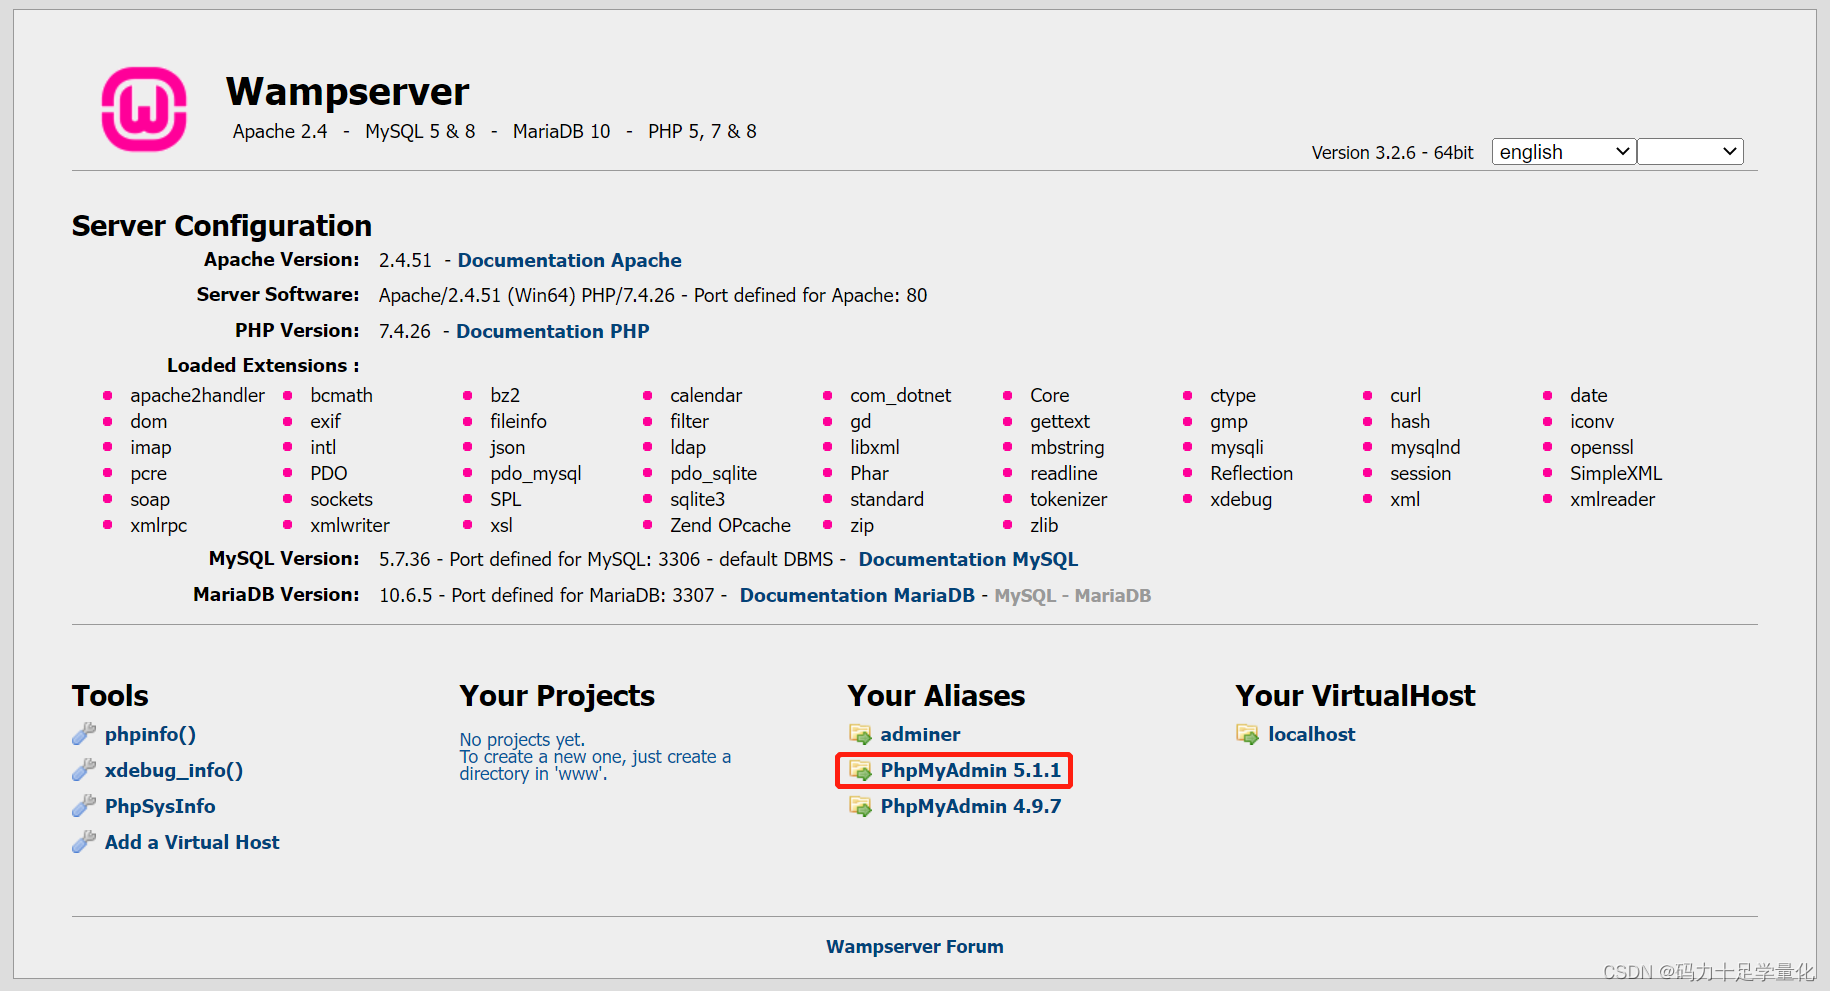Open Documentation Apache link
The image size is (1830, 991).
tap(570, 260)
